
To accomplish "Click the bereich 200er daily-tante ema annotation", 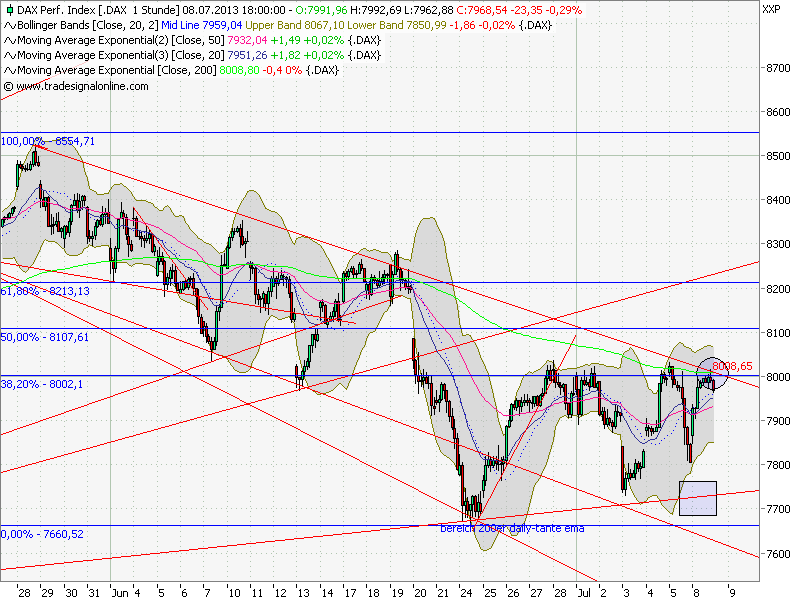I will click(x=512, y=529).
